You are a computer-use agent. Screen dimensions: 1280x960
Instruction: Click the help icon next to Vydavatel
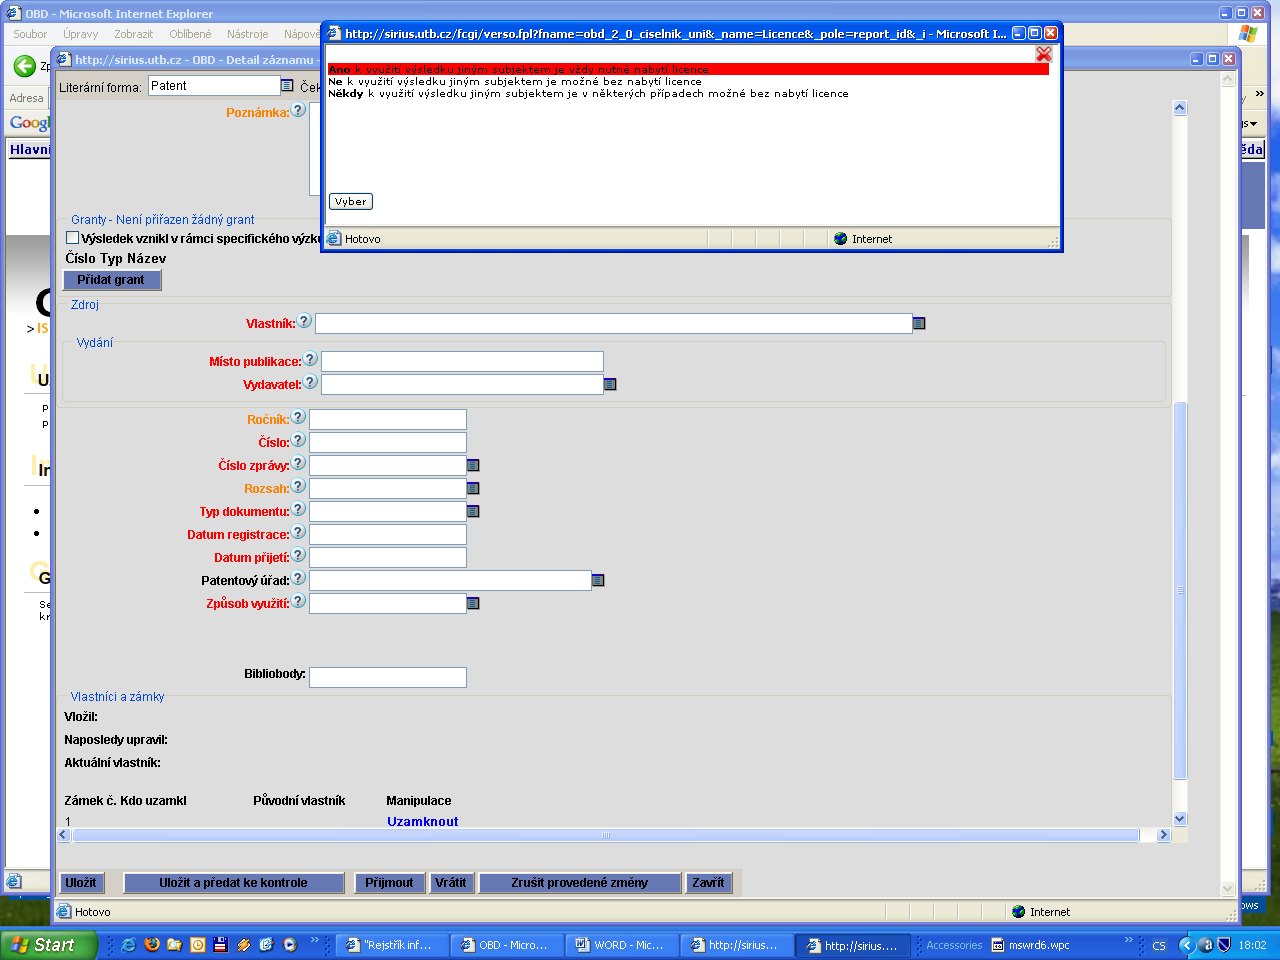(x=310, y=382)
